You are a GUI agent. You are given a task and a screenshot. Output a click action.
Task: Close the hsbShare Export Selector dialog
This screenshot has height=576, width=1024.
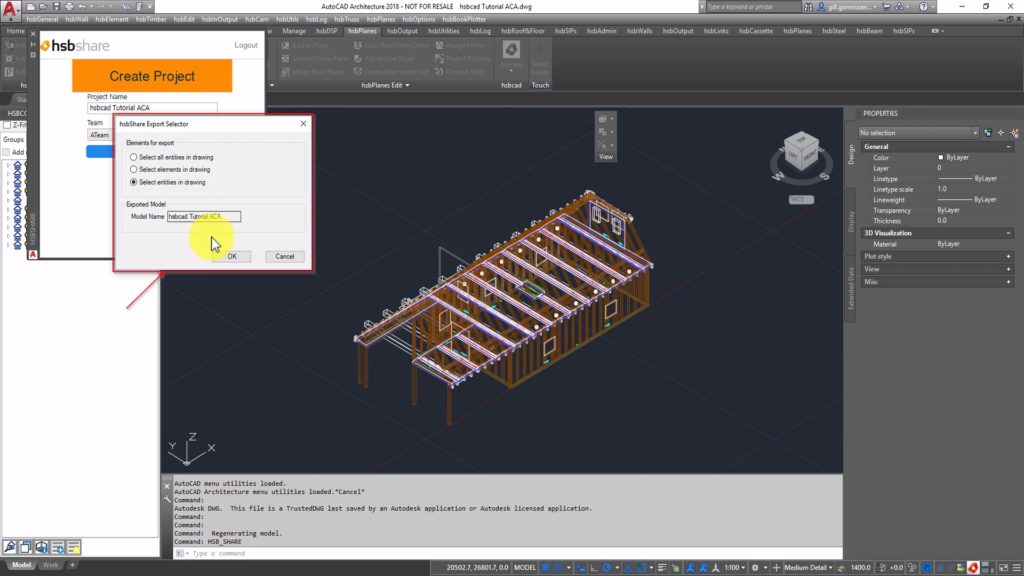[x=303, y=123]
